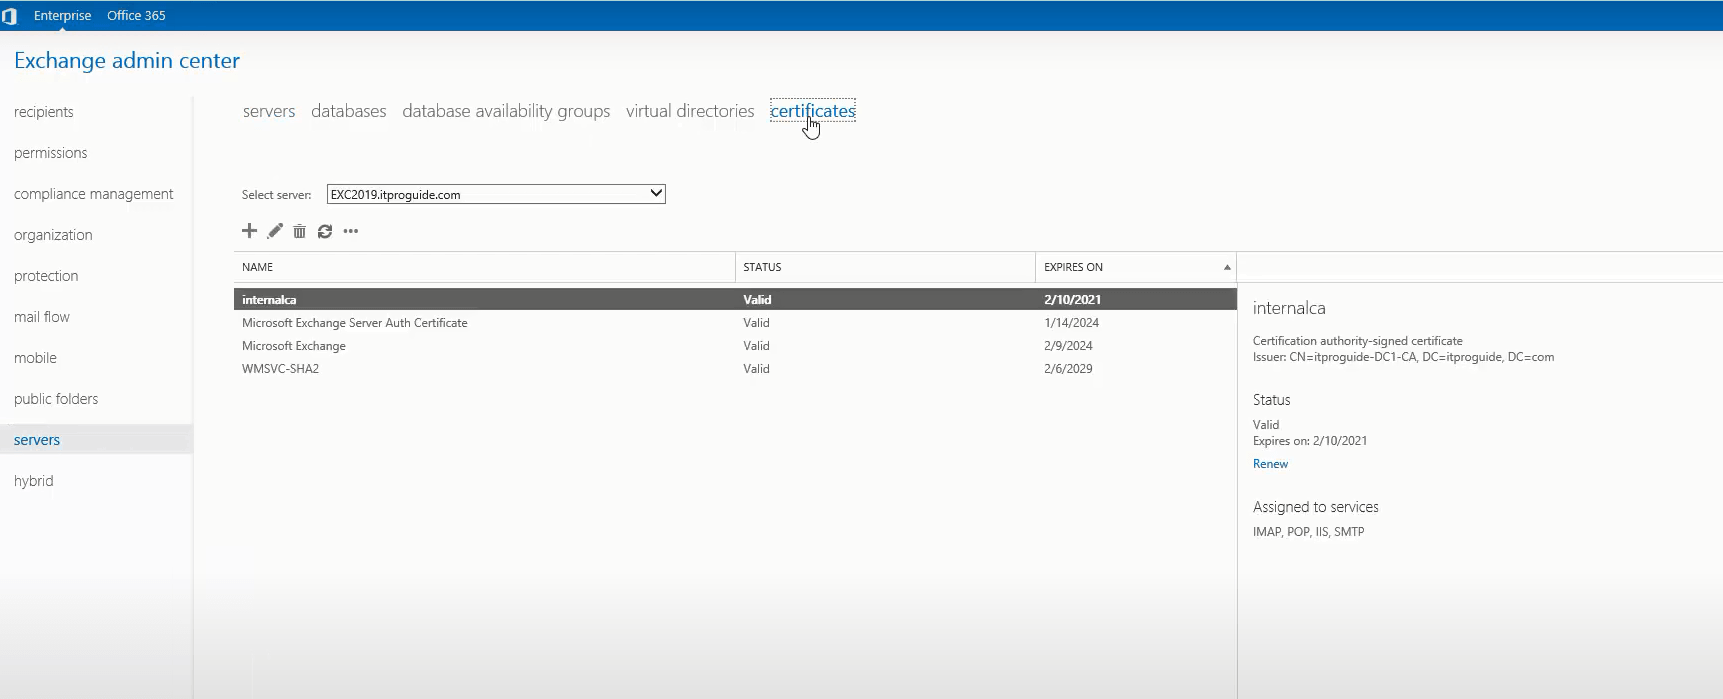The image size is (1723, 699).
Task: Click the delete trash can icon
Action: coord(299,231)
